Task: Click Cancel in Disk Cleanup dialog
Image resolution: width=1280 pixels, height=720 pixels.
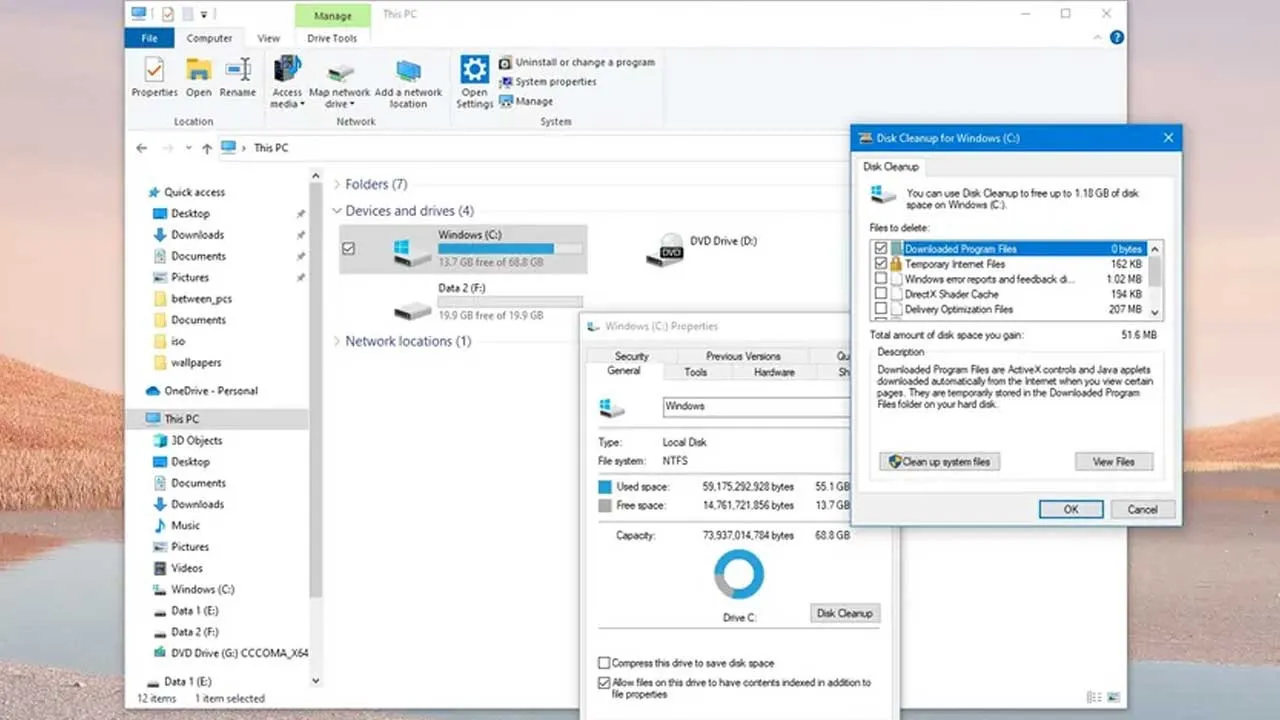Action: click(x=1142, y=509)
